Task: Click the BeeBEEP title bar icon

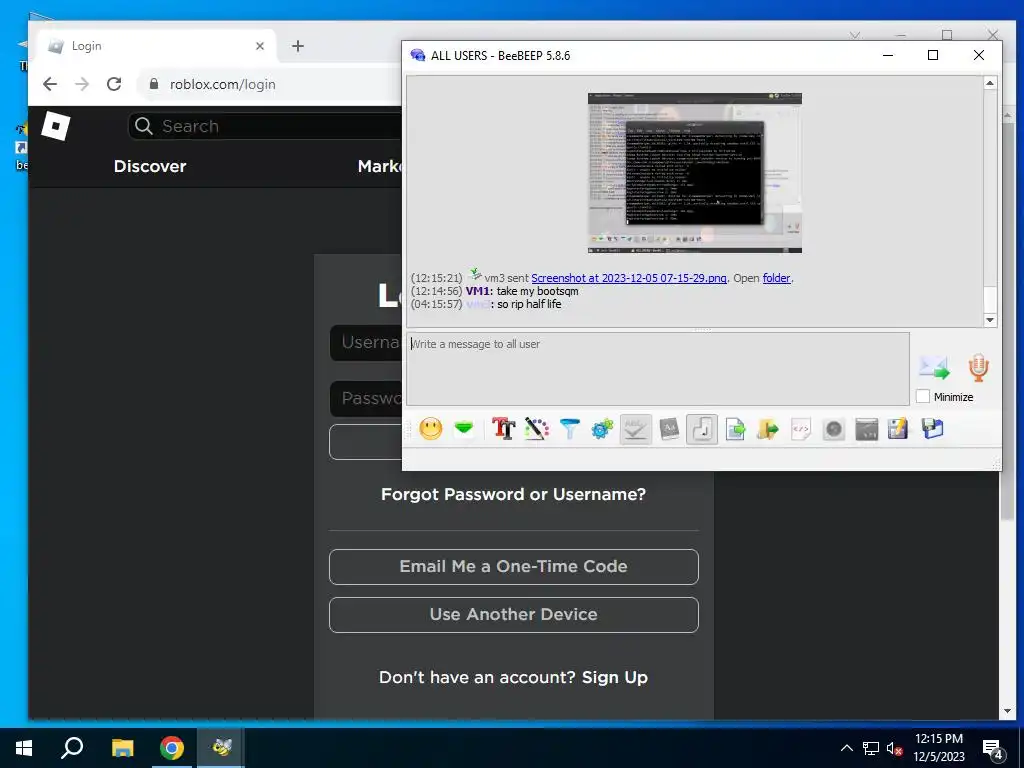Action: point(417,56)
